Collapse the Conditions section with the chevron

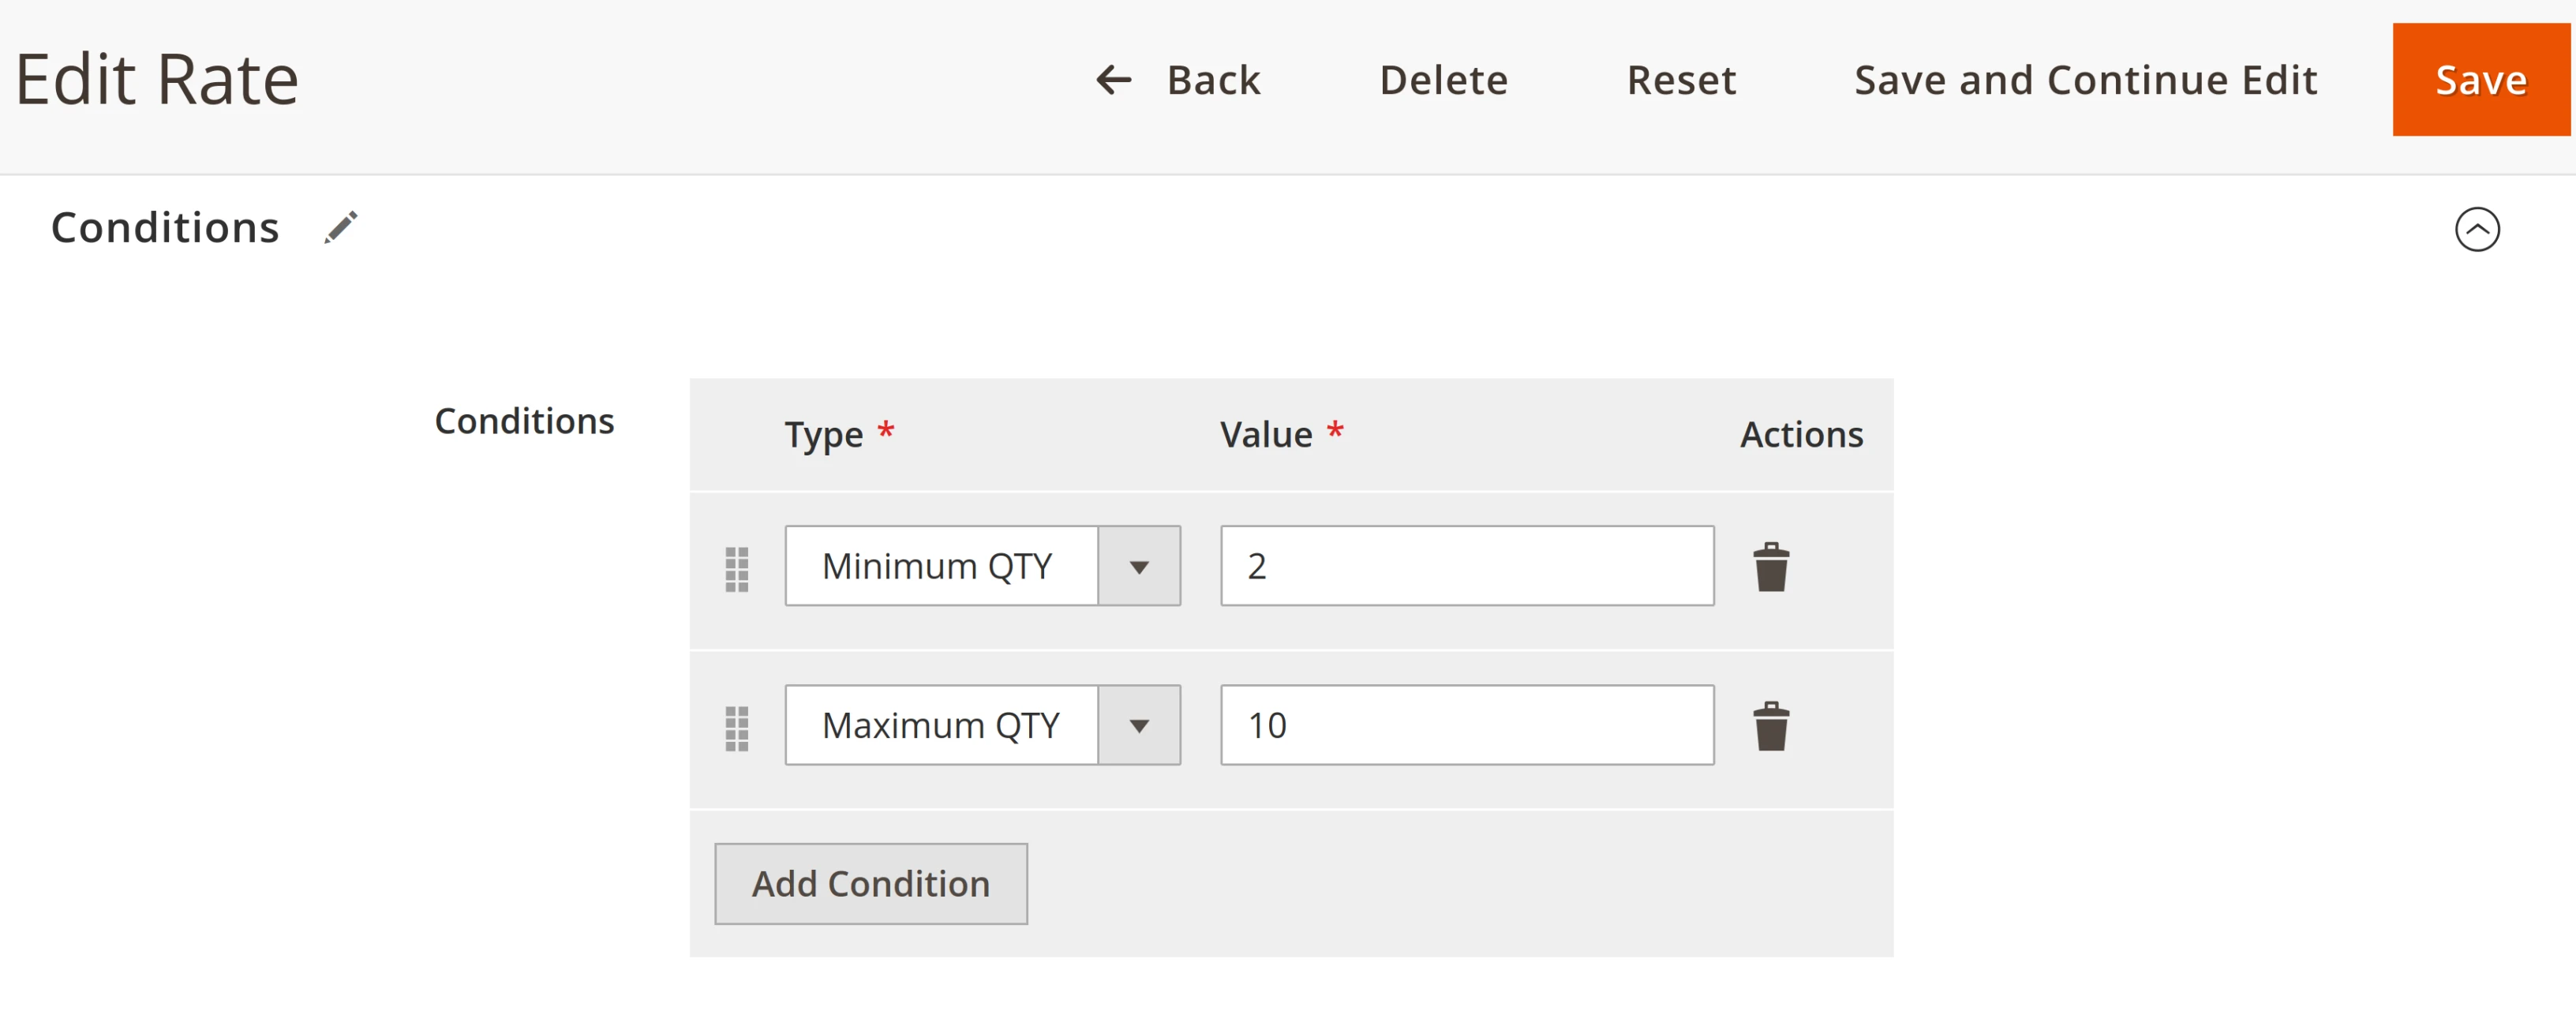2477,229
